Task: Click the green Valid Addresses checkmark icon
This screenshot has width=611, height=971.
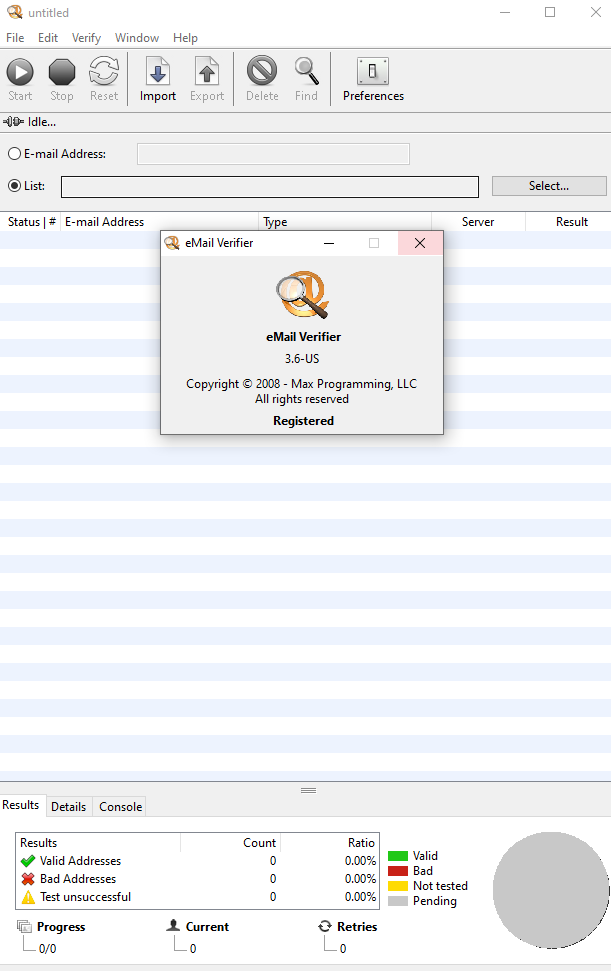Action: [28, 861]
